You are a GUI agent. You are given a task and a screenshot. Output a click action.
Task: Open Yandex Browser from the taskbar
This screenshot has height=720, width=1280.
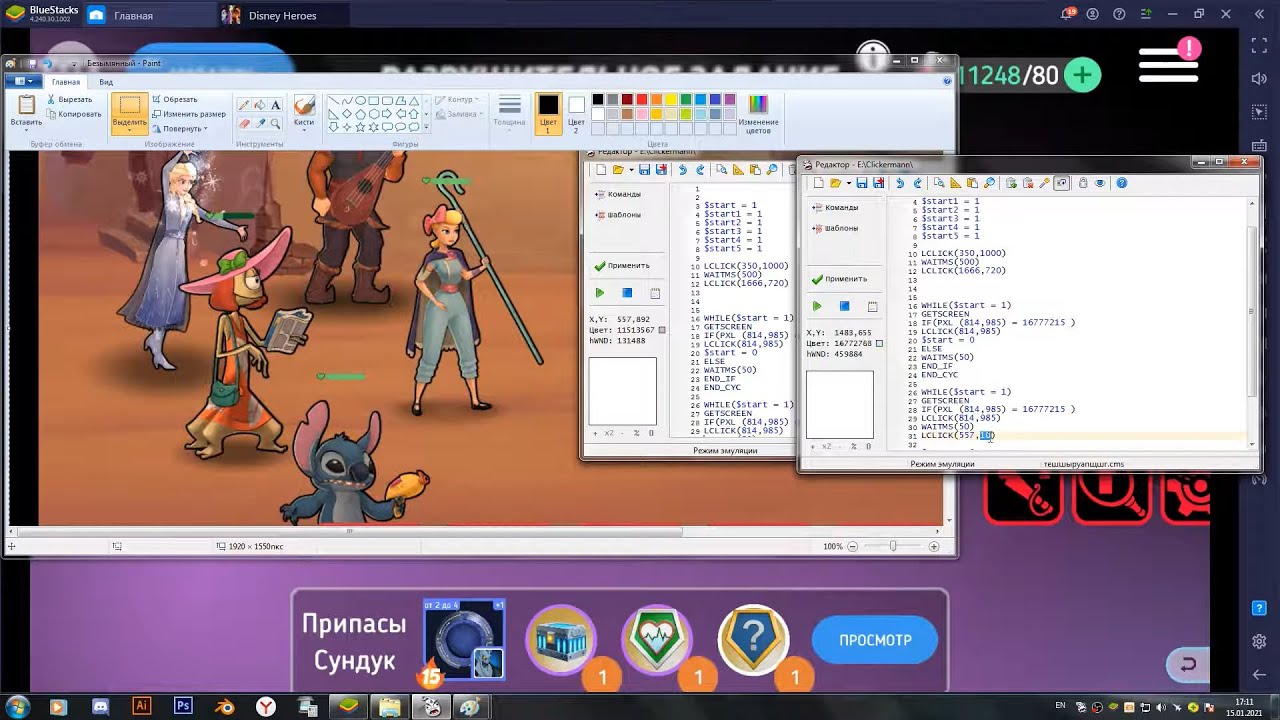[266, 706]
